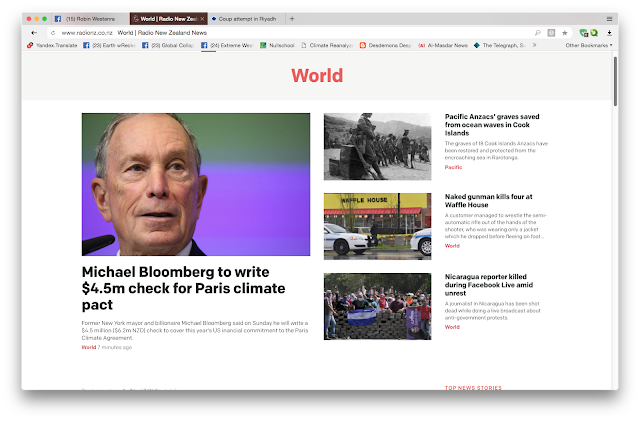Image resolution: width=640 pixels, height=421 pixels.
Task: Expand hidden bookmarks with the double chevron
Action: [534, 45]
